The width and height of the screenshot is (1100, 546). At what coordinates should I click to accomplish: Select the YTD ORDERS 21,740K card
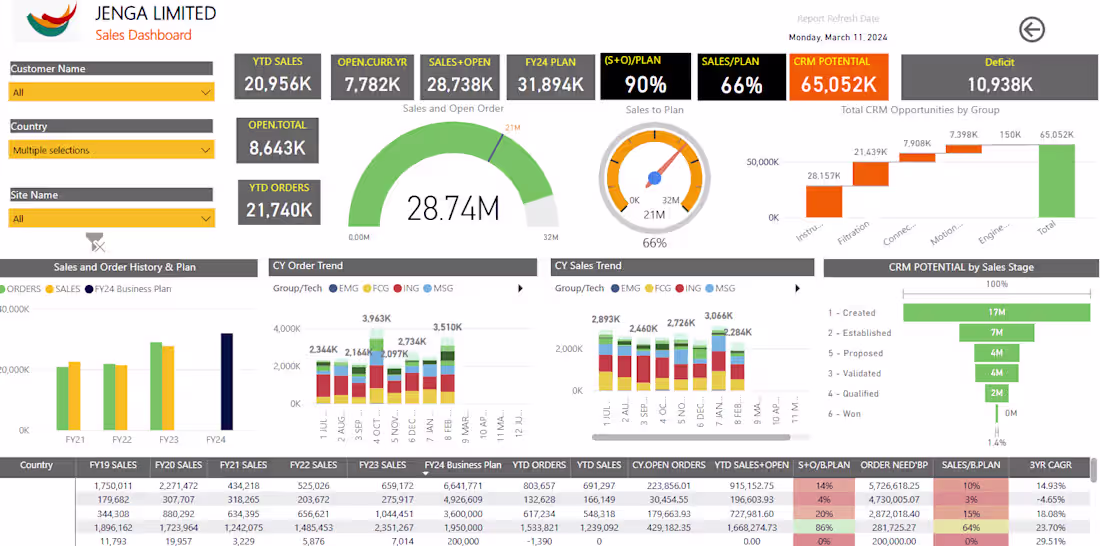click(x=279, y=202)
